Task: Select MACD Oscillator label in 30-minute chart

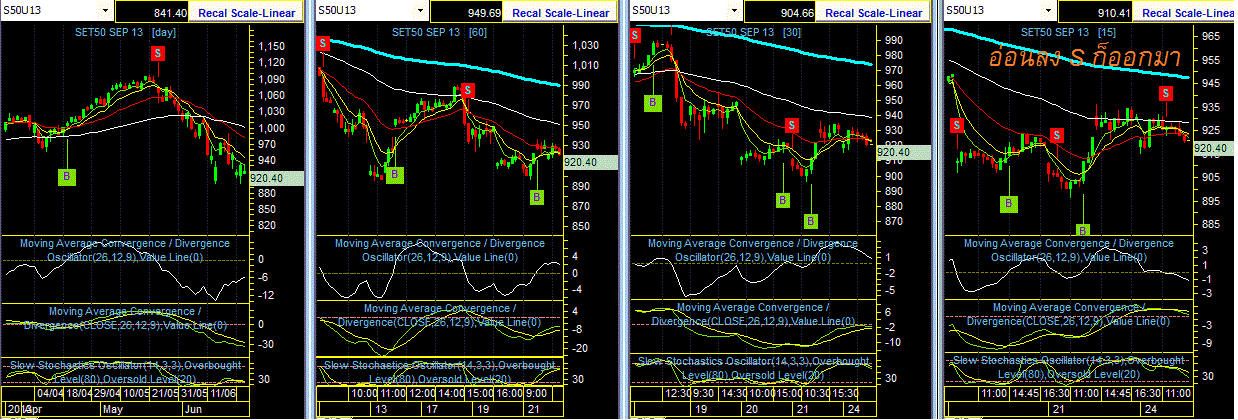Action: tap(753, 250)
